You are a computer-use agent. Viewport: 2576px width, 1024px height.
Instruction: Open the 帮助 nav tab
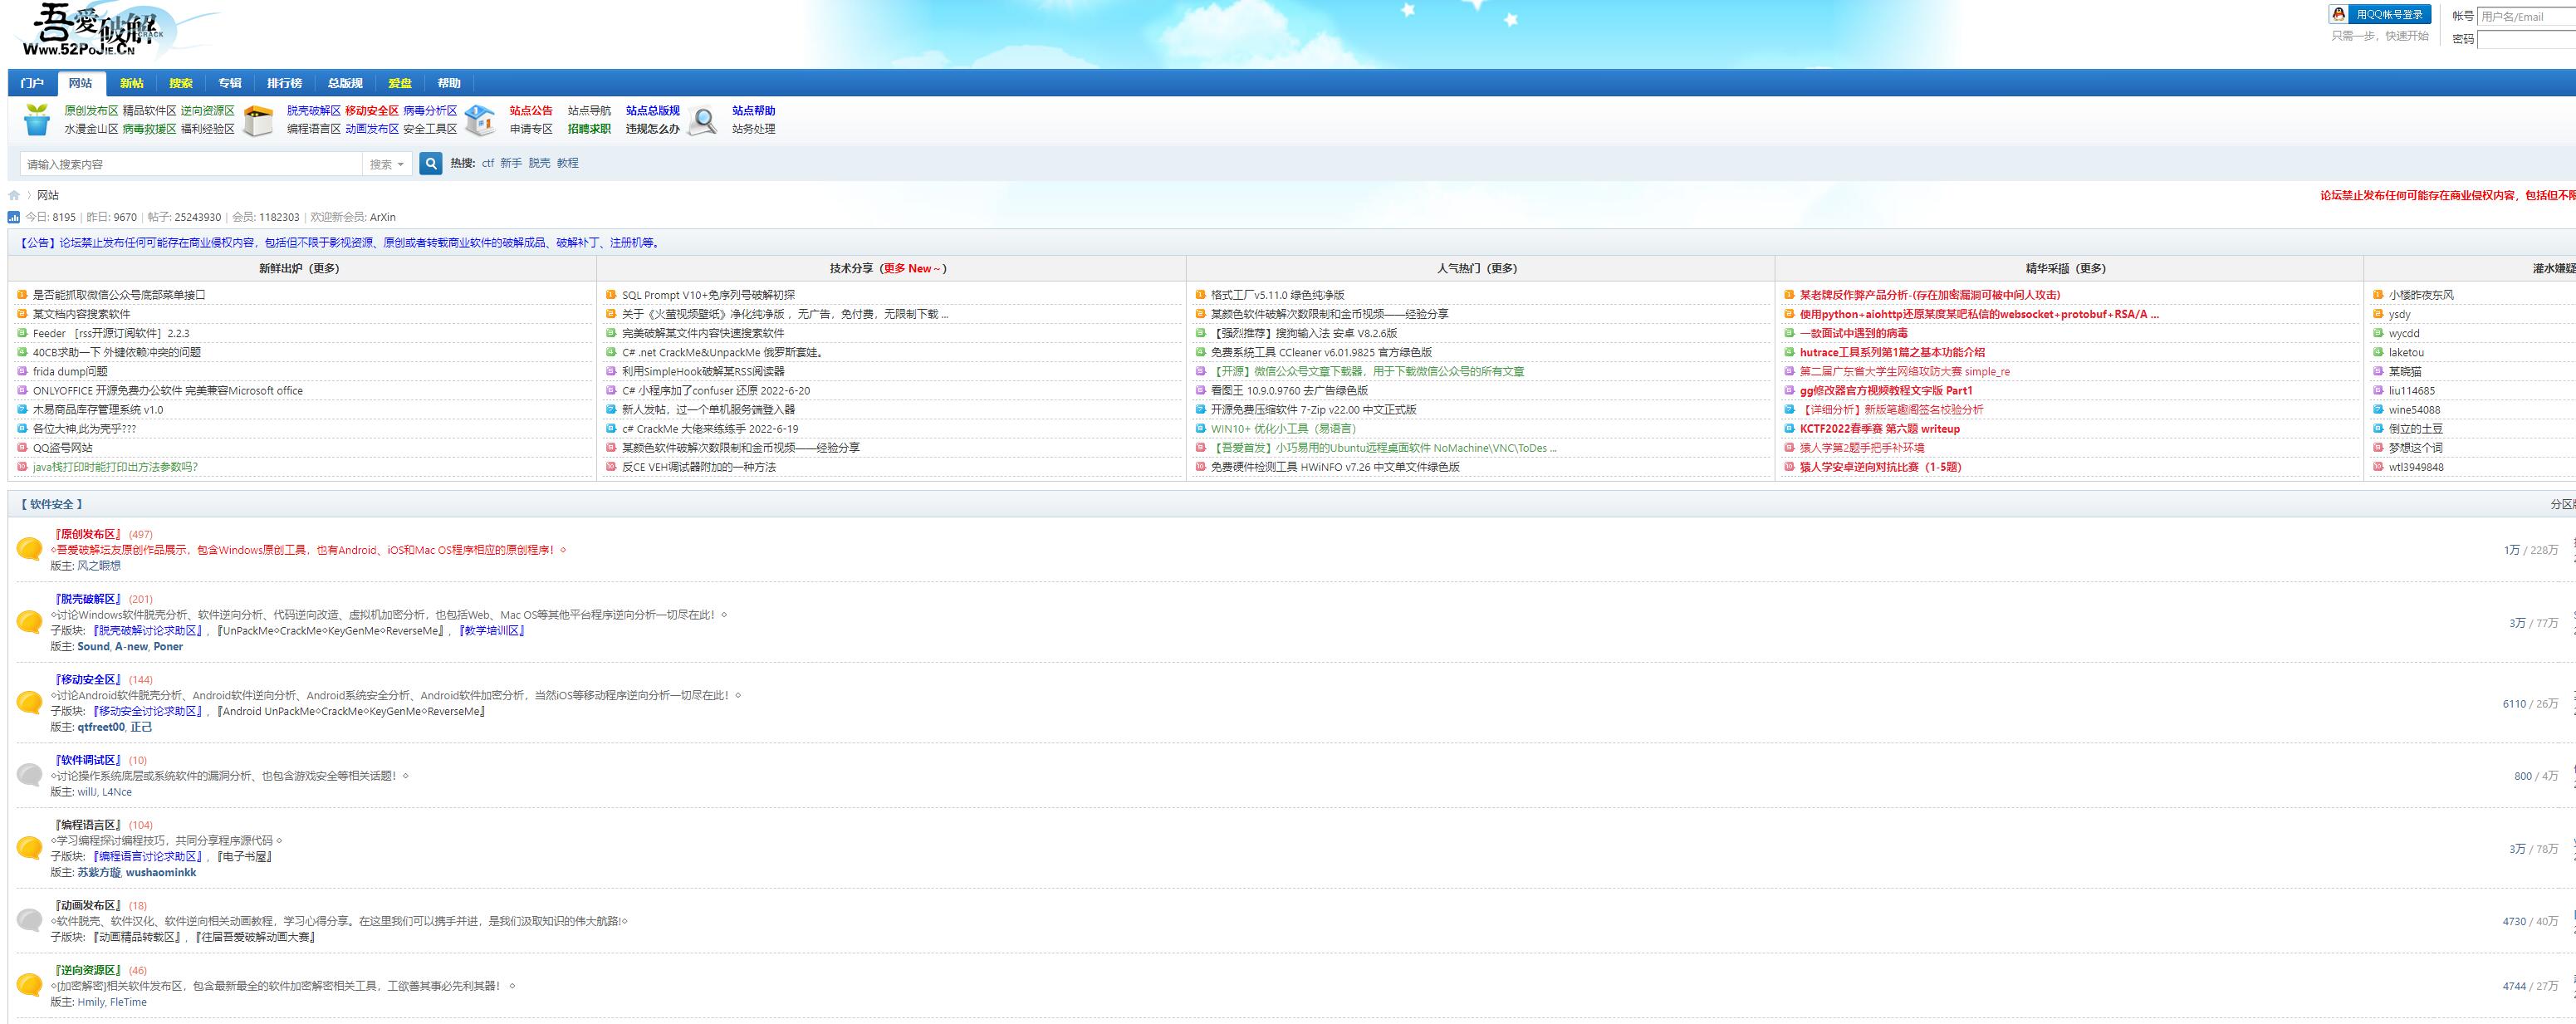click(x=449, y=83)
